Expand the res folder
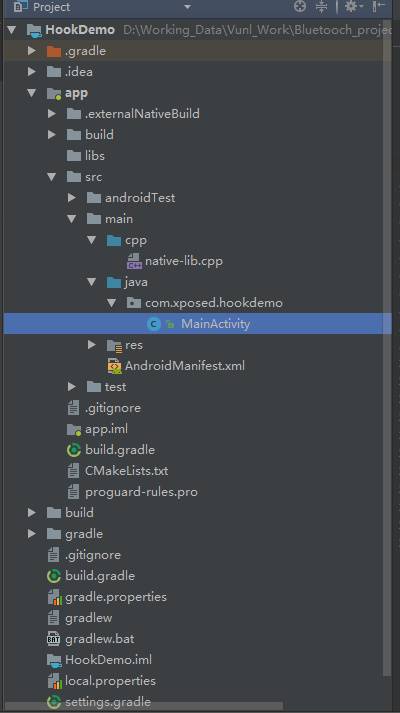 [92, 345]
